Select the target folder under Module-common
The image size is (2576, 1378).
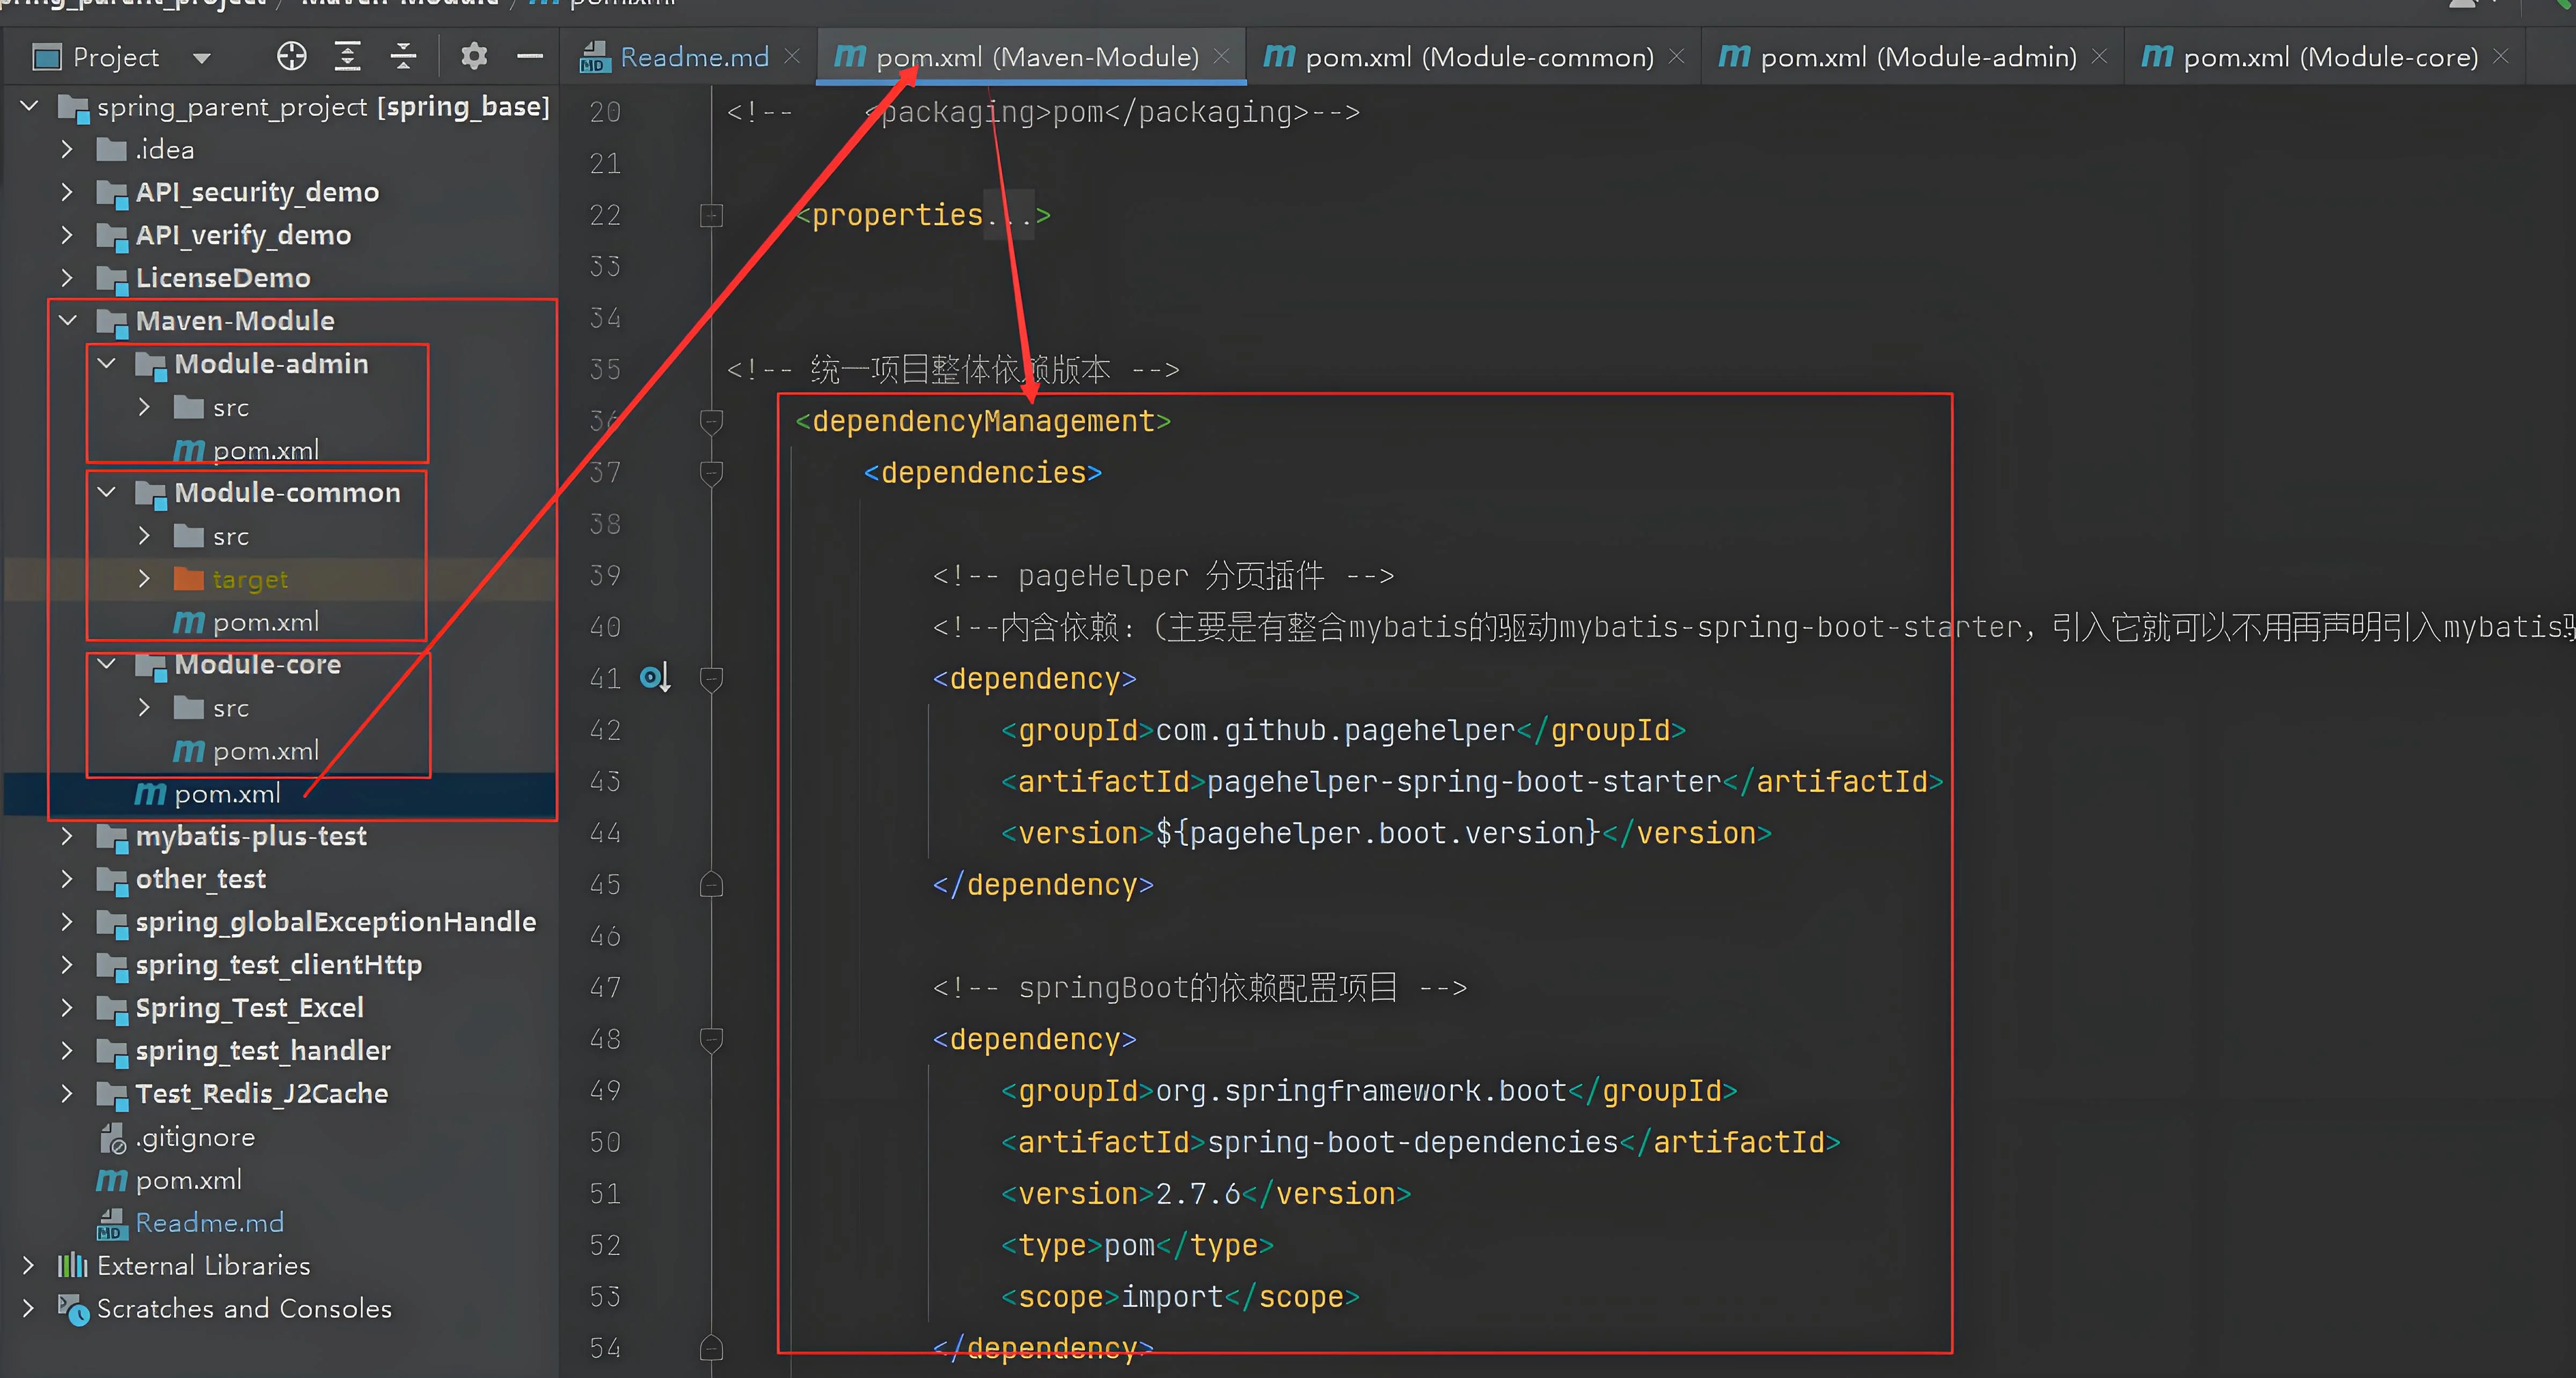[x=250, y=579]
